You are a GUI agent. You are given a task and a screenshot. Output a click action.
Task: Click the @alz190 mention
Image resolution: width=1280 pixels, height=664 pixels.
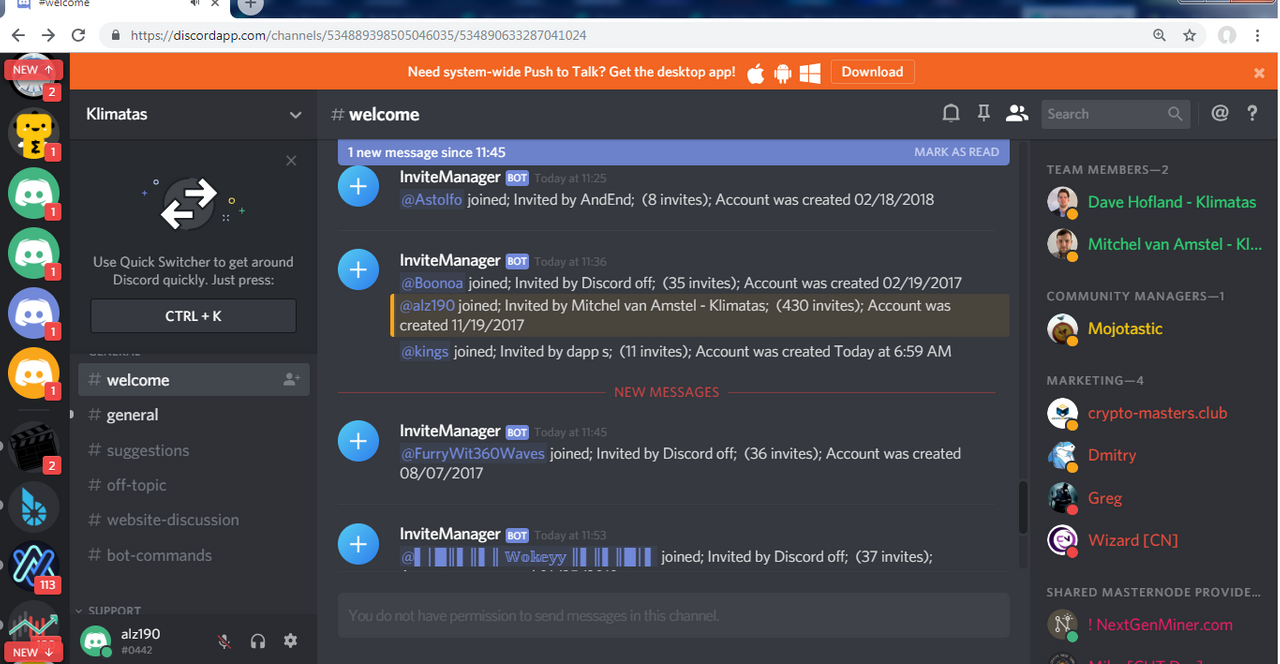coord(427,306)
